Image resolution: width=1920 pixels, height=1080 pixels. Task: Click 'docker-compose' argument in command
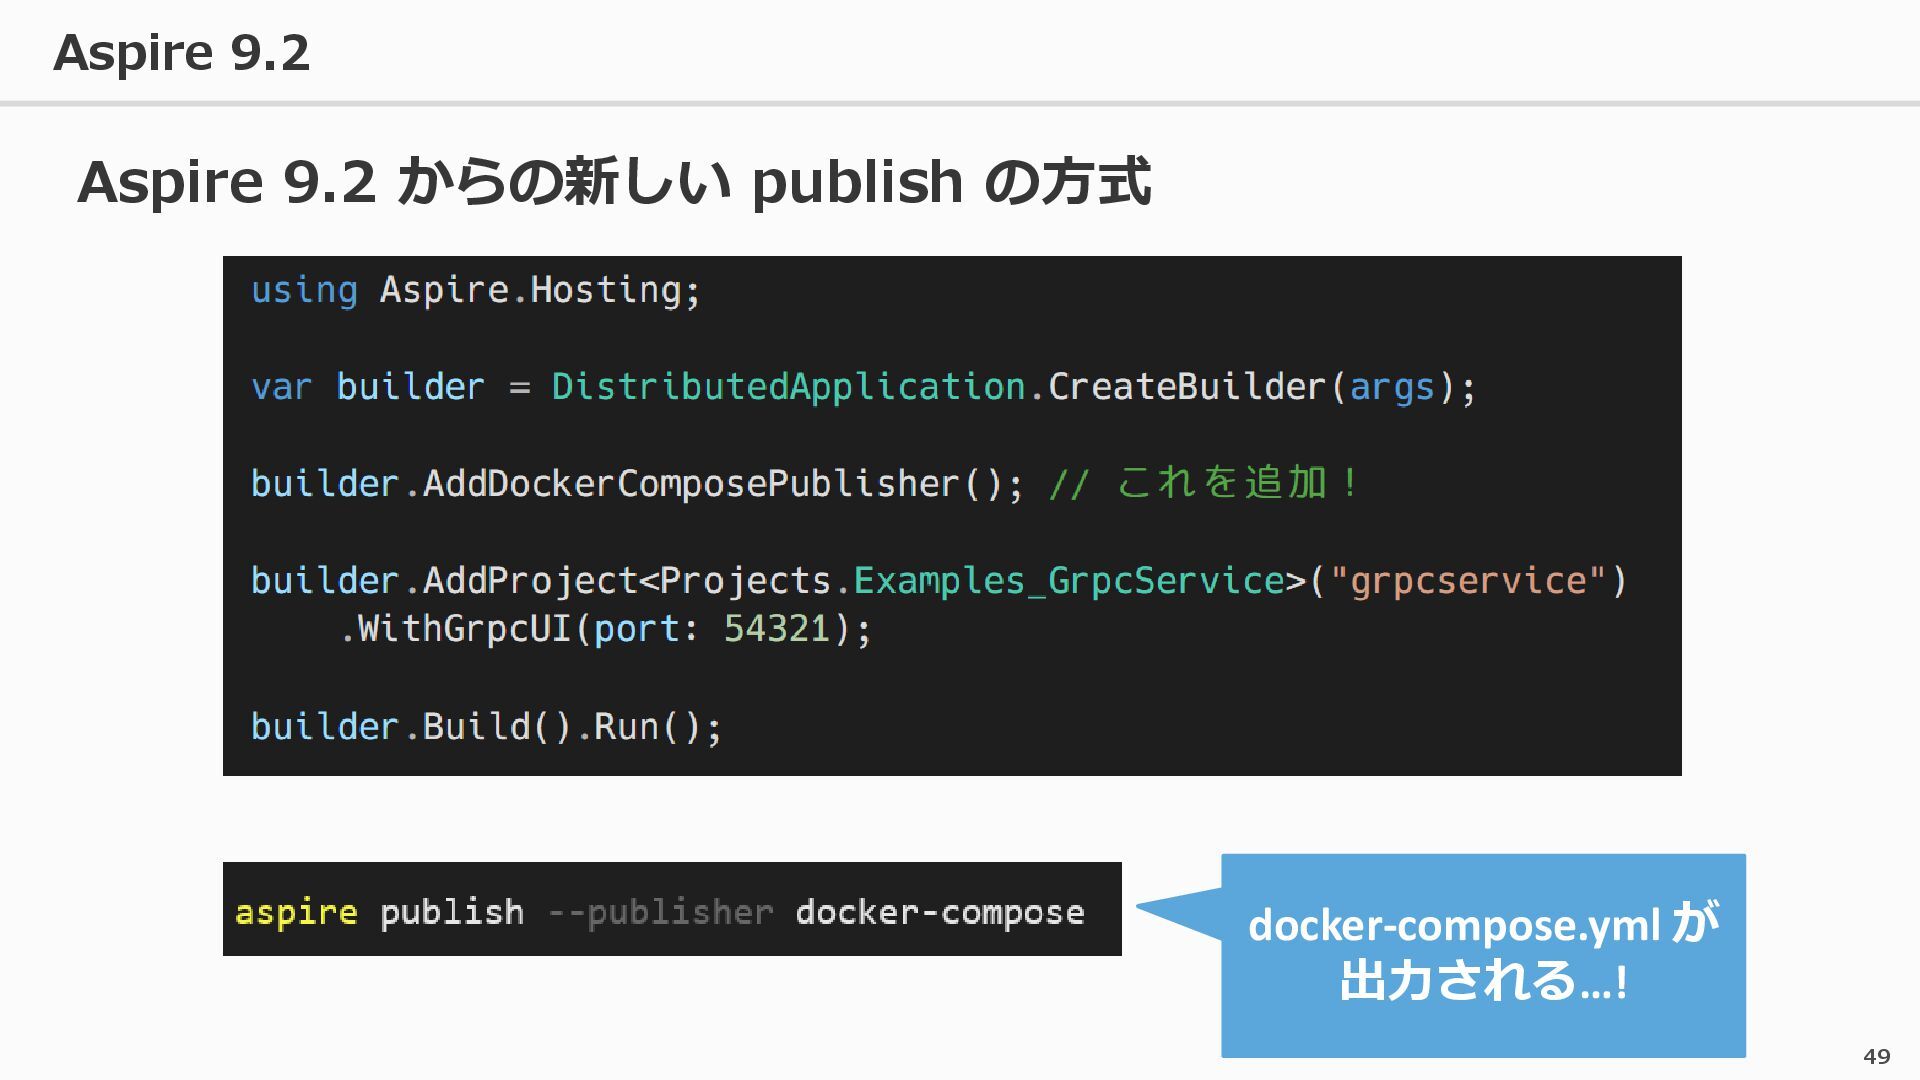(939, 912)
